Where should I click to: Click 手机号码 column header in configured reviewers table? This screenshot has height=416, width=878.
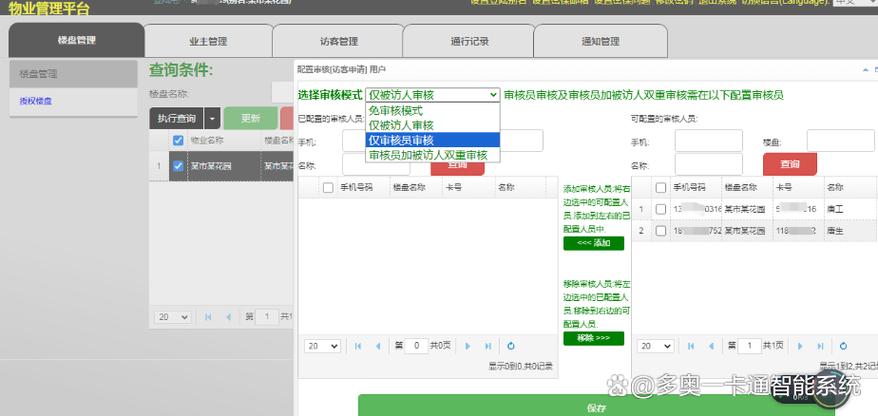coord(362,188)
